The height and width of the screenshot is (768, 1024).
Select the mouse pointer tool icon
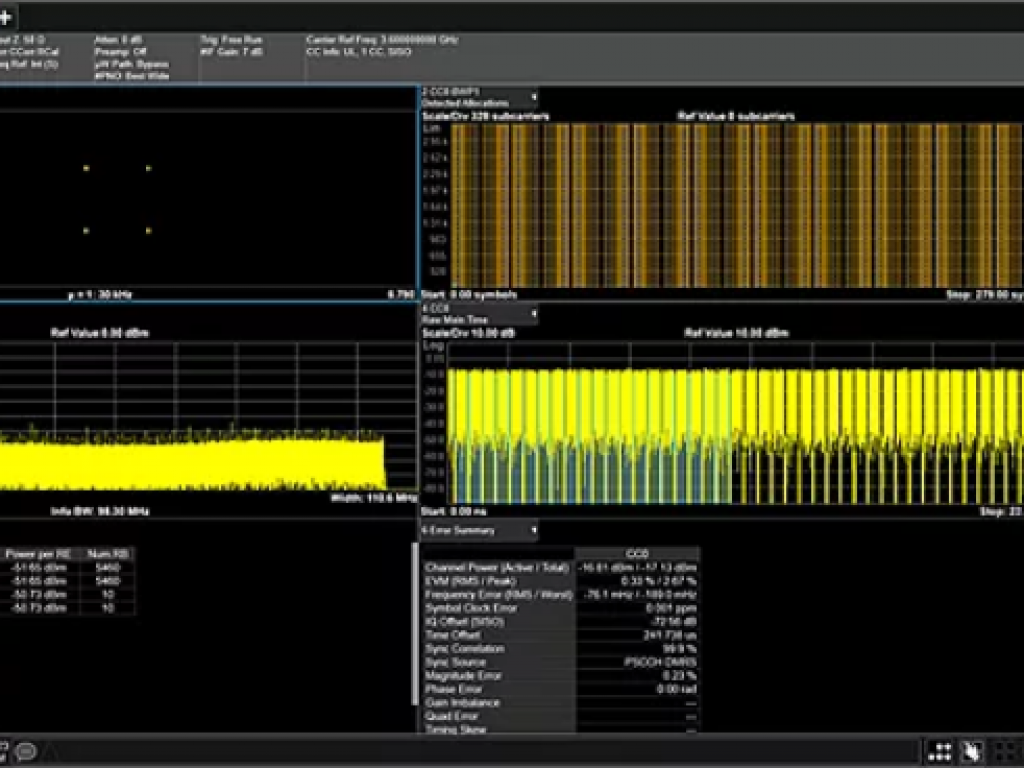971,750
